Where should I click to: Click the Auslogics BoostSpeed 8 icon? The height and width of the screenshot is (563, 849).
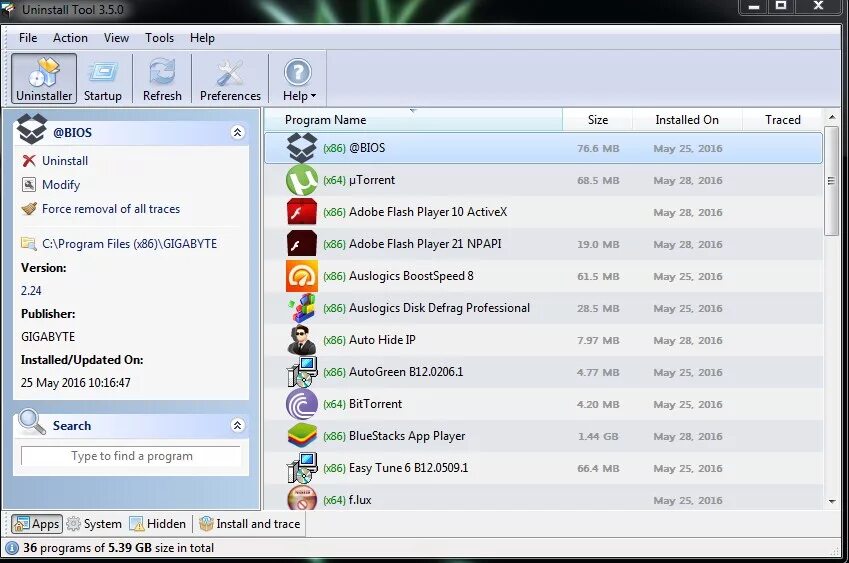[x=302, y=276]
